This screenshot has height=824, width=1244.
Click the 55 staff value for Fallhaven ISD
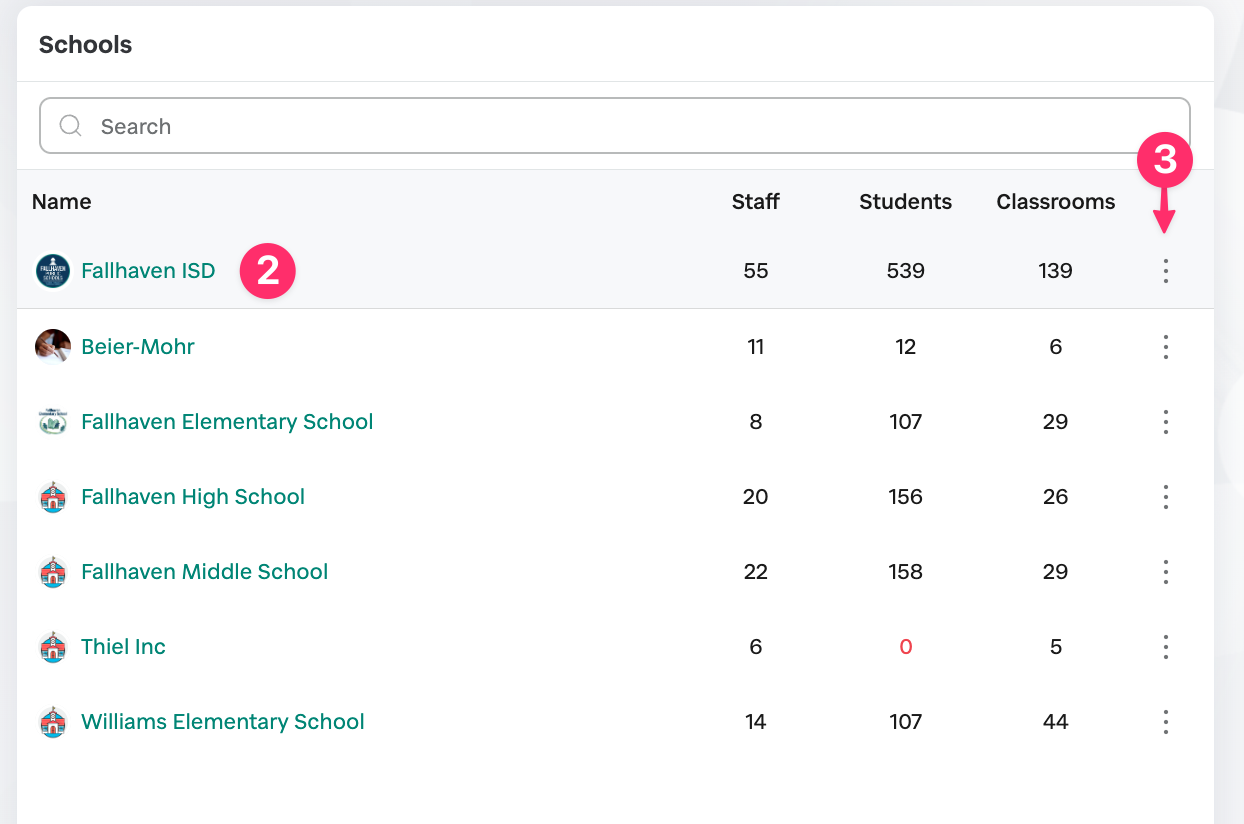click(x=756, y=271)
